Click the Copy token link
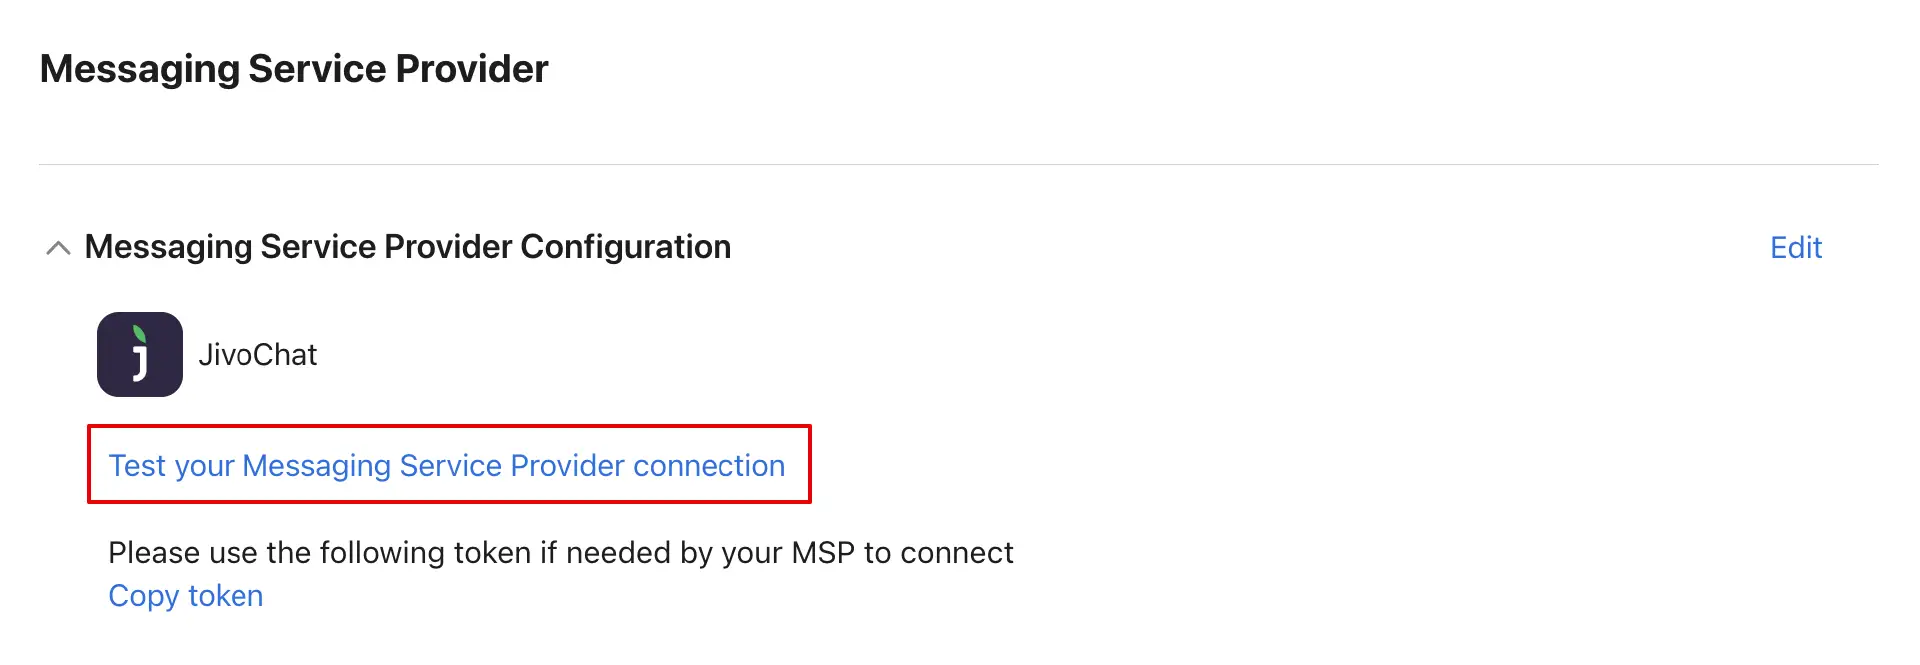Screen dimensions: 1920x665 pyautogui.click(x=186, y=596)
